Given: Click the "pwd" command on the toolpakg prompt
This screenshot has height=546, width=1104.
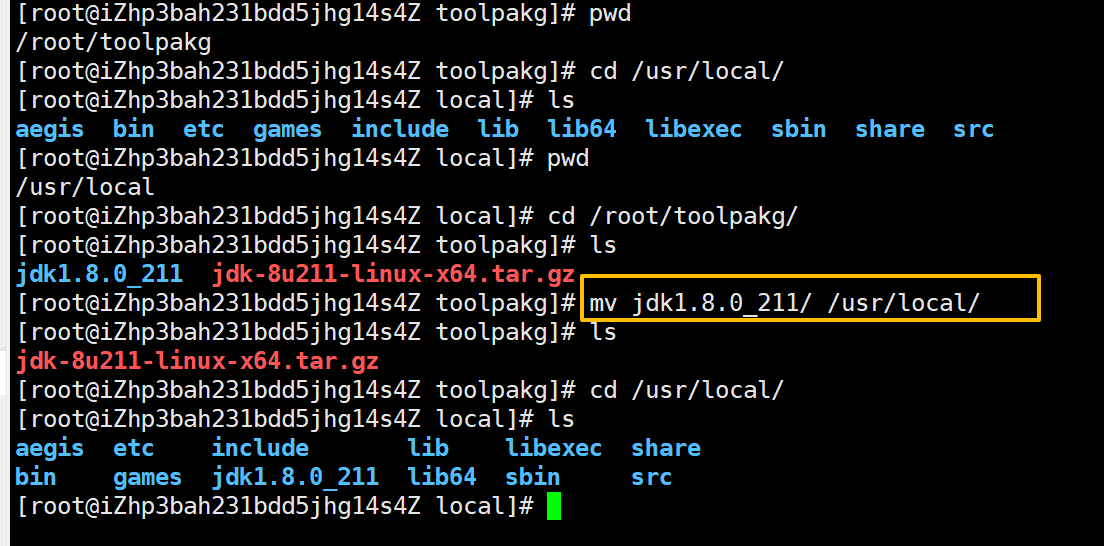Looking at the screenshot, I should [x=610, y=14].
